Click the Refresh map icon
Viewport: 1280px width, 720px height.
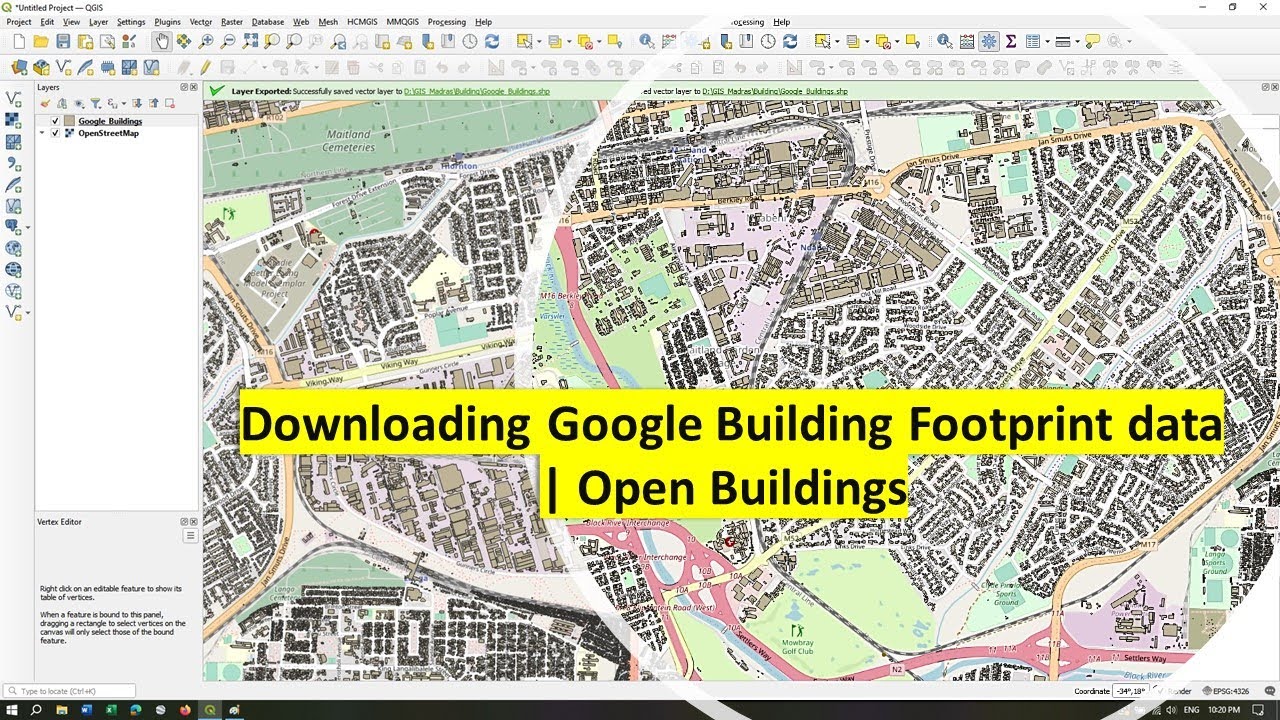491,41
